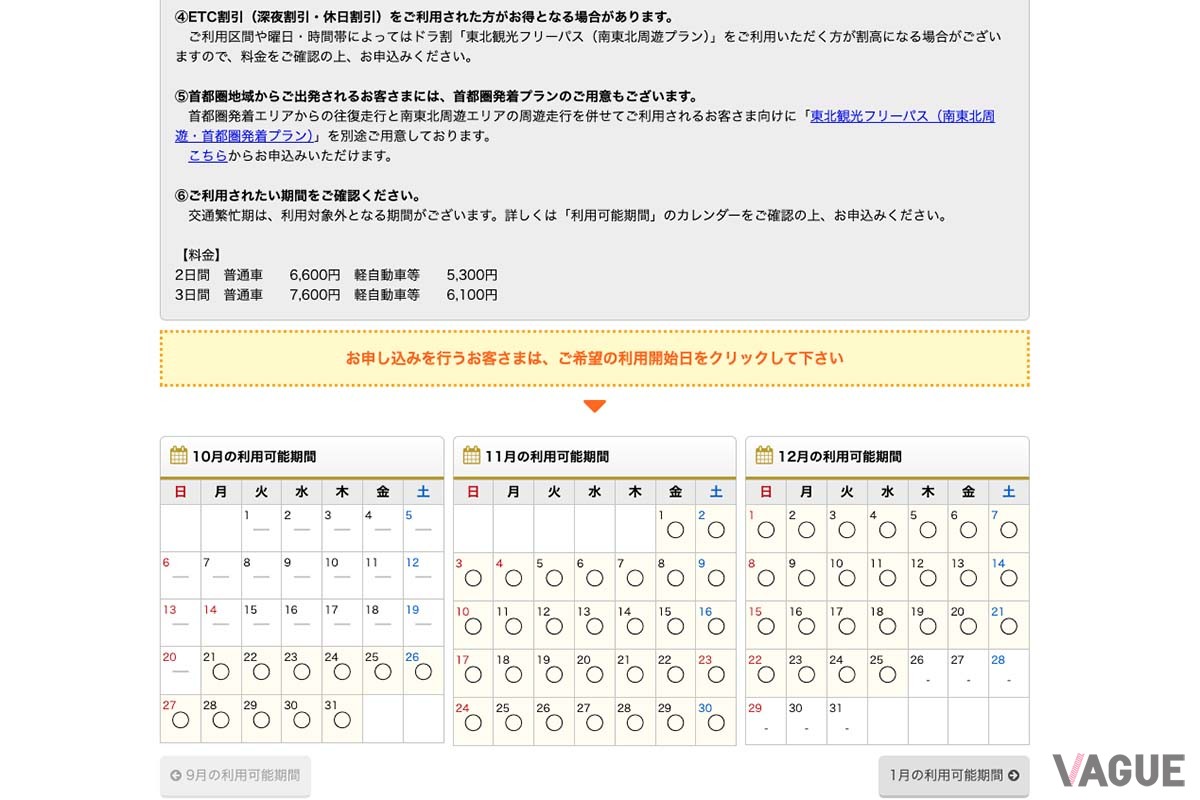Select November 20 start date

[594, 674]
